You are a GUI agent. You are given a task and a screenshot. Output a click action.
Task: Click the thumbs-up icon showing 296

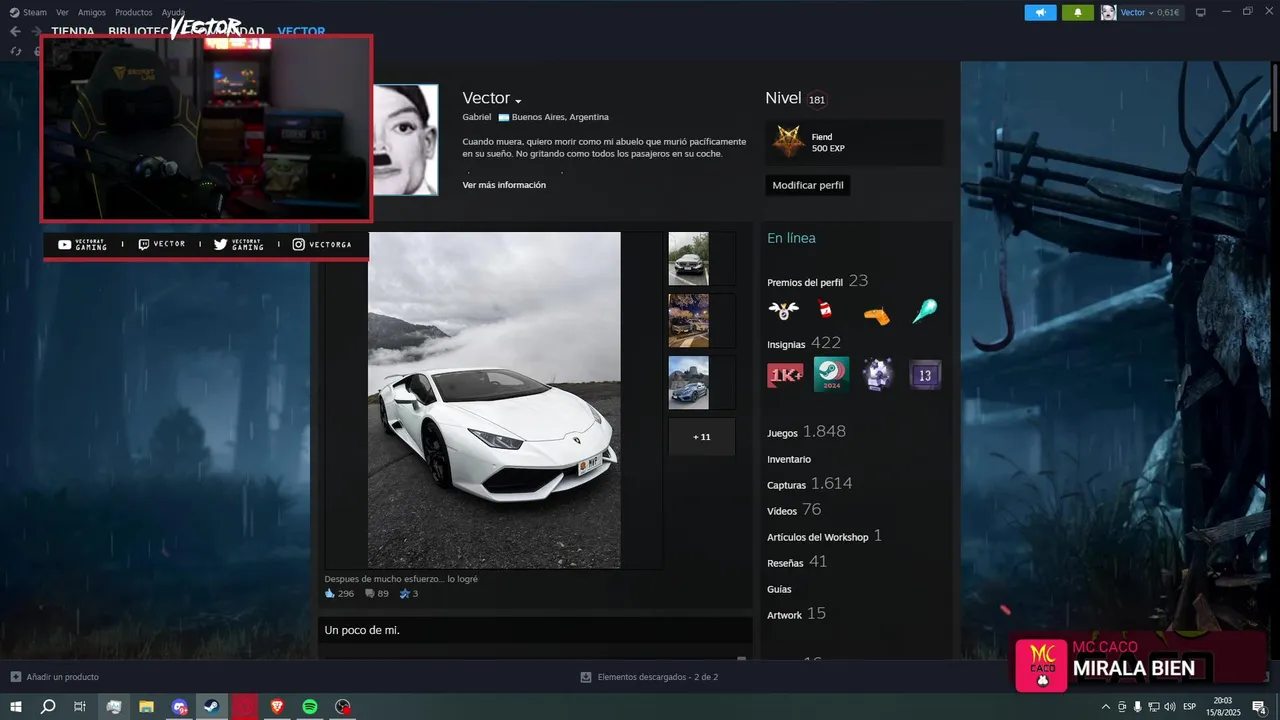[x=330, y=593]
